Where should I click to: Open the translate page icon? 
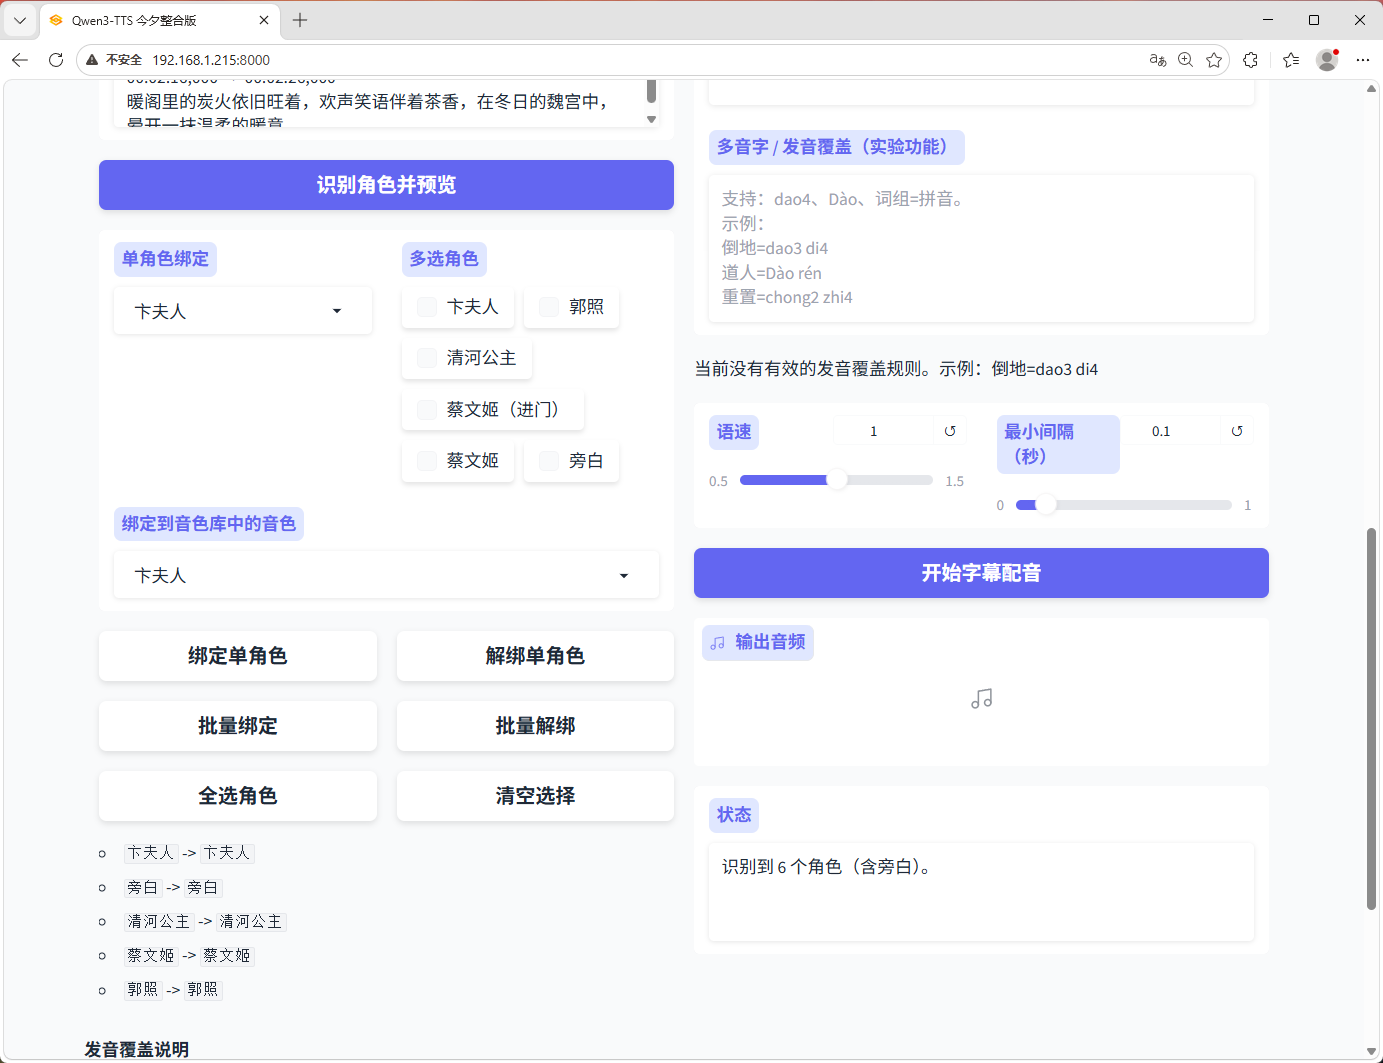pyautogui.click(x=1158, y=60)
